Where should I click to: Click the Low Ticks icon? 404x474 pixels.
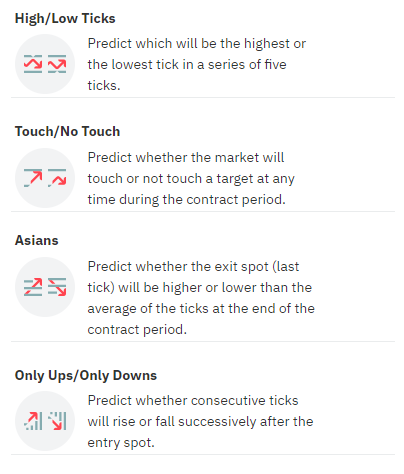pyautogui.click(x=57, y=64)
